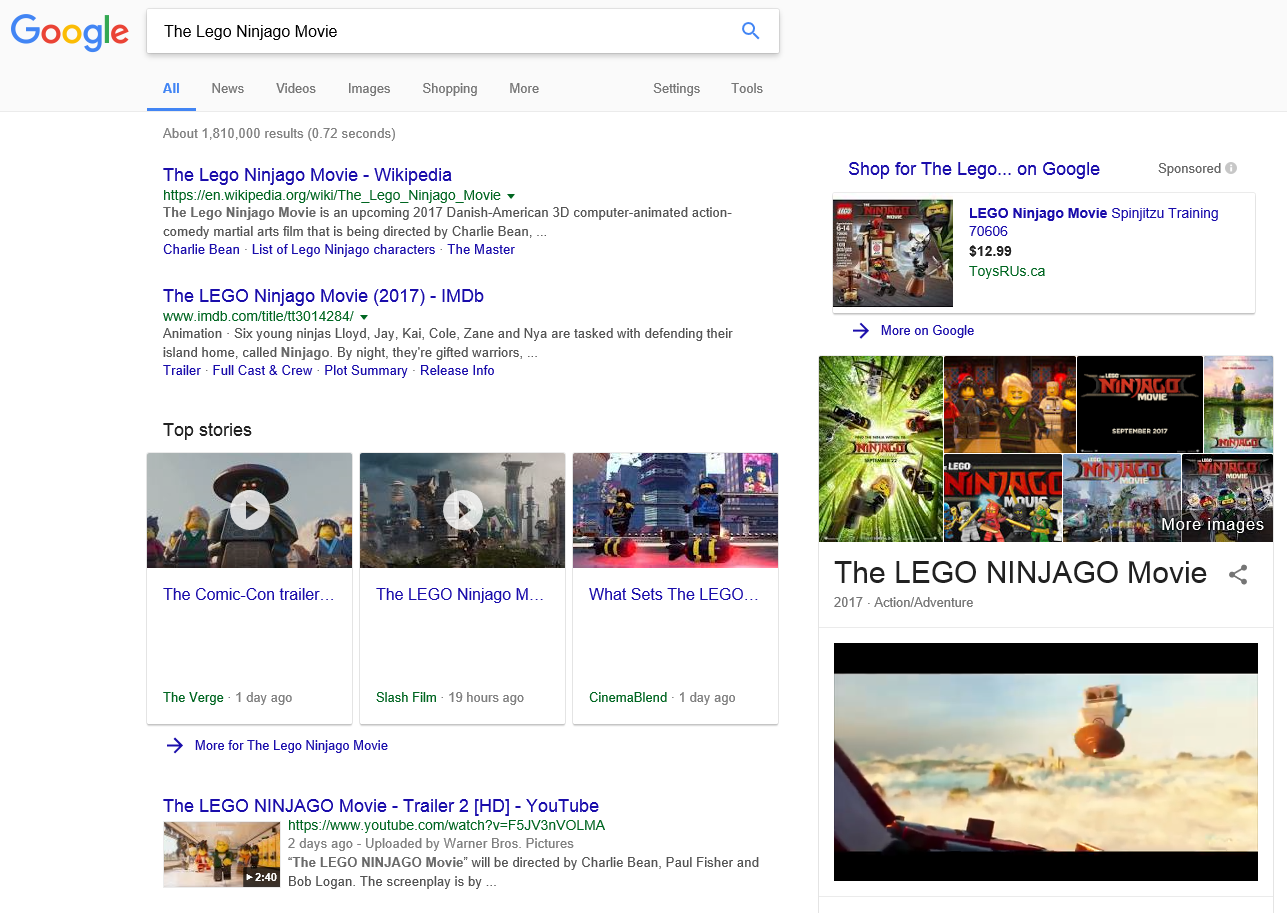Image resolution: width=1287 pixels, height=913 pixels.
Task: Click arrow icon next to More on Google
Action: pos(860,331)
